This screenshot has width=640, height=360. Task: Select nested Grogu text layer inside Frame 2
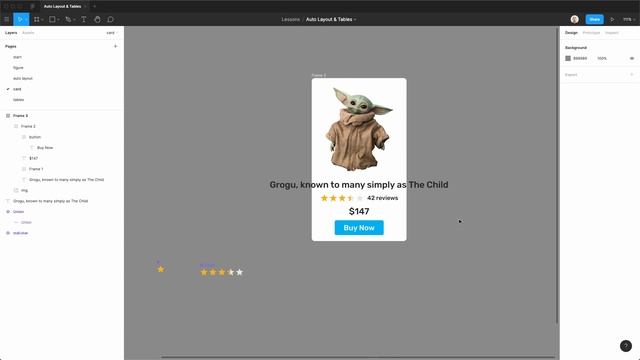(x=67, y=179)
